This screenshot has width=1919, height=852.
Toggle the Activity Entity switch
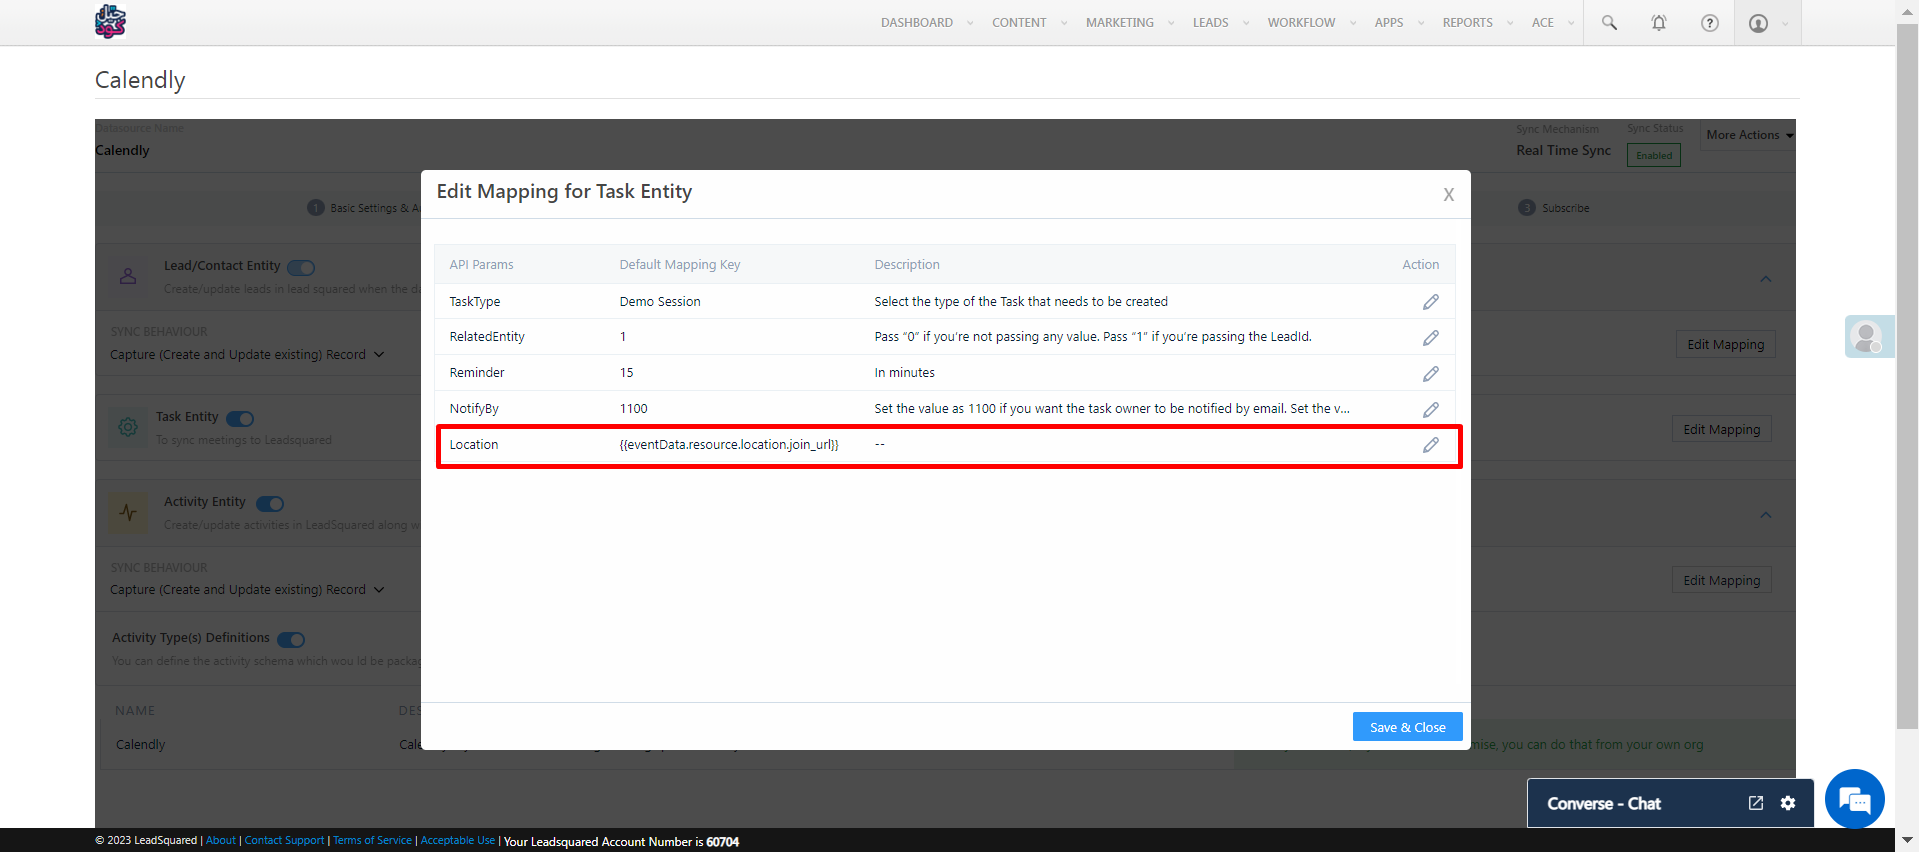tap(270, 503)
